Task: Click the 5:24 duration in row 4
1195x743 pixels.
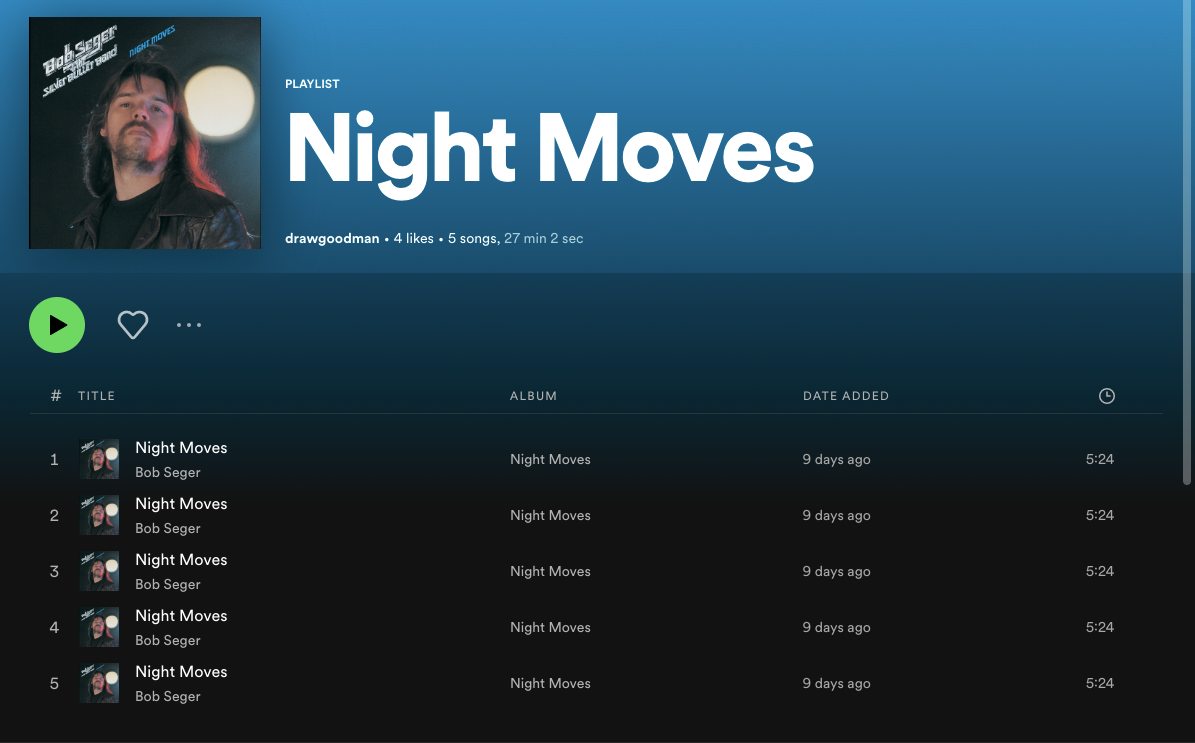Action: (x=1100, y=627)
